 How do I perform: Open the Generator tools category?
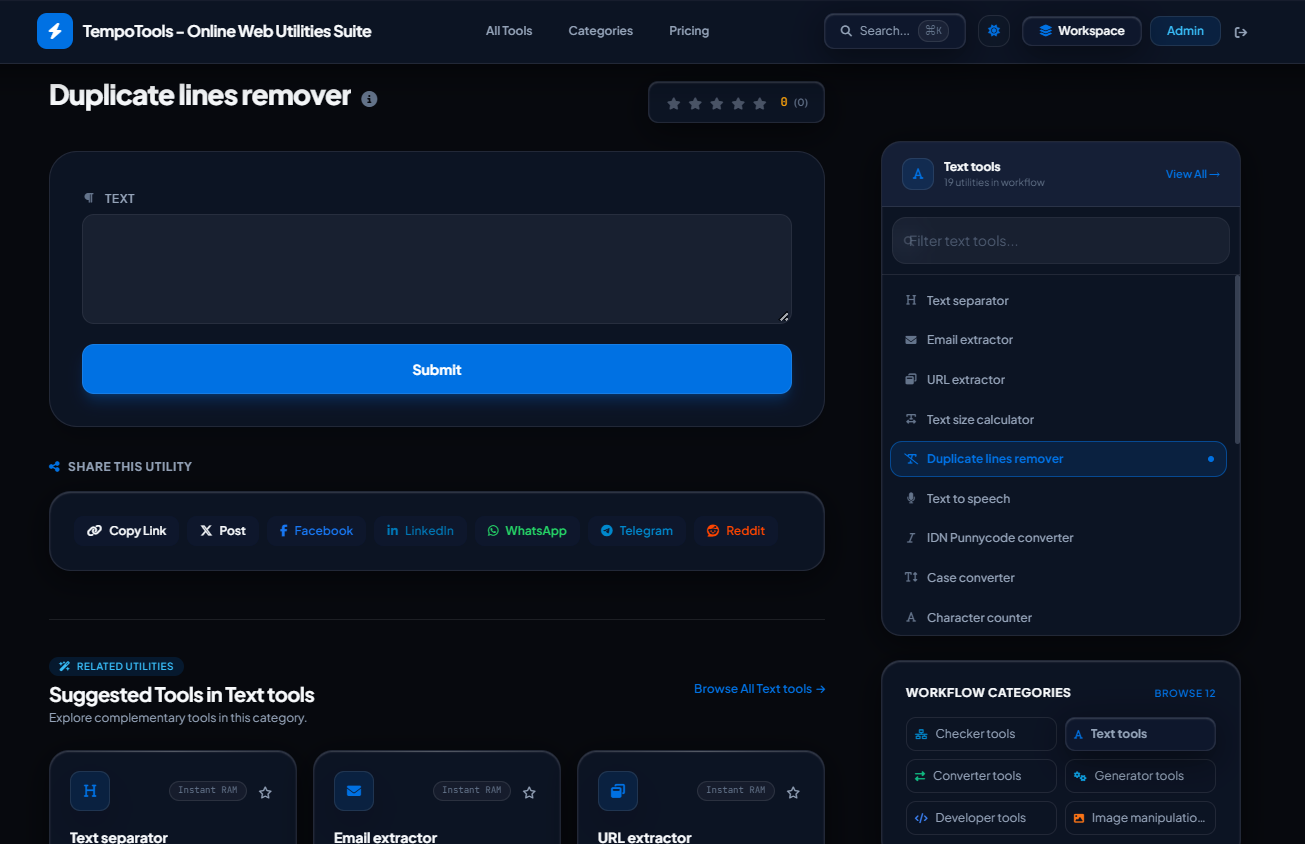tap(1140, 776)
